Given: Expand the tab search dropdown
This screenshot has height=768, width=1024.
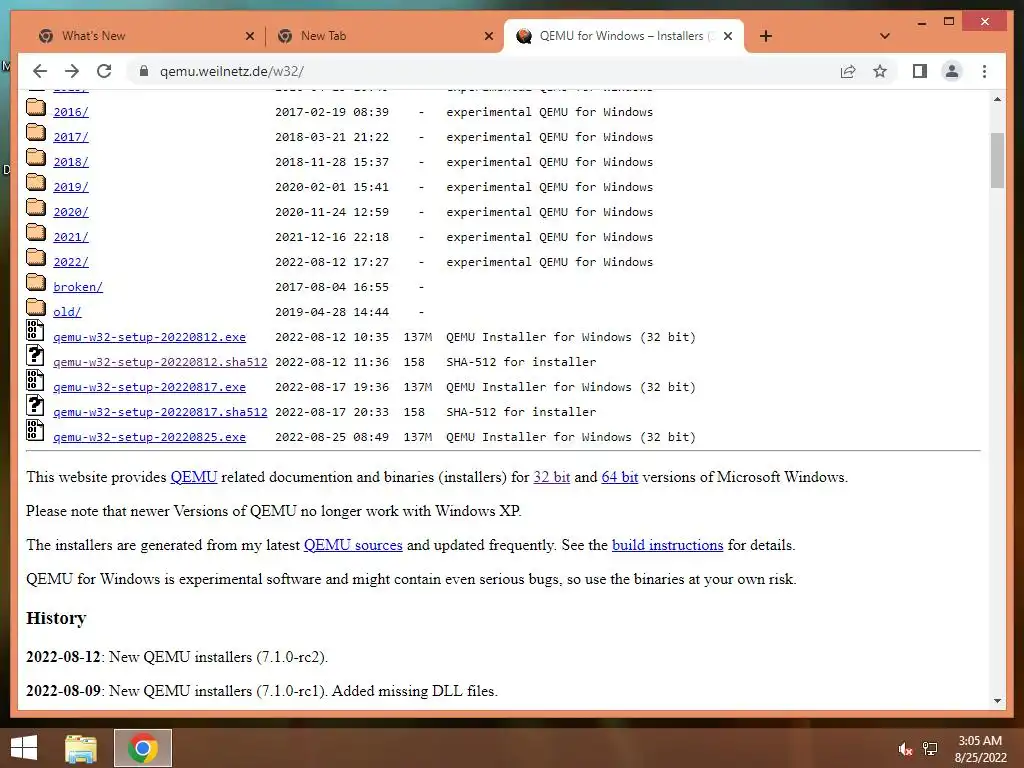Looking at the screenshot, I should 884,36.
